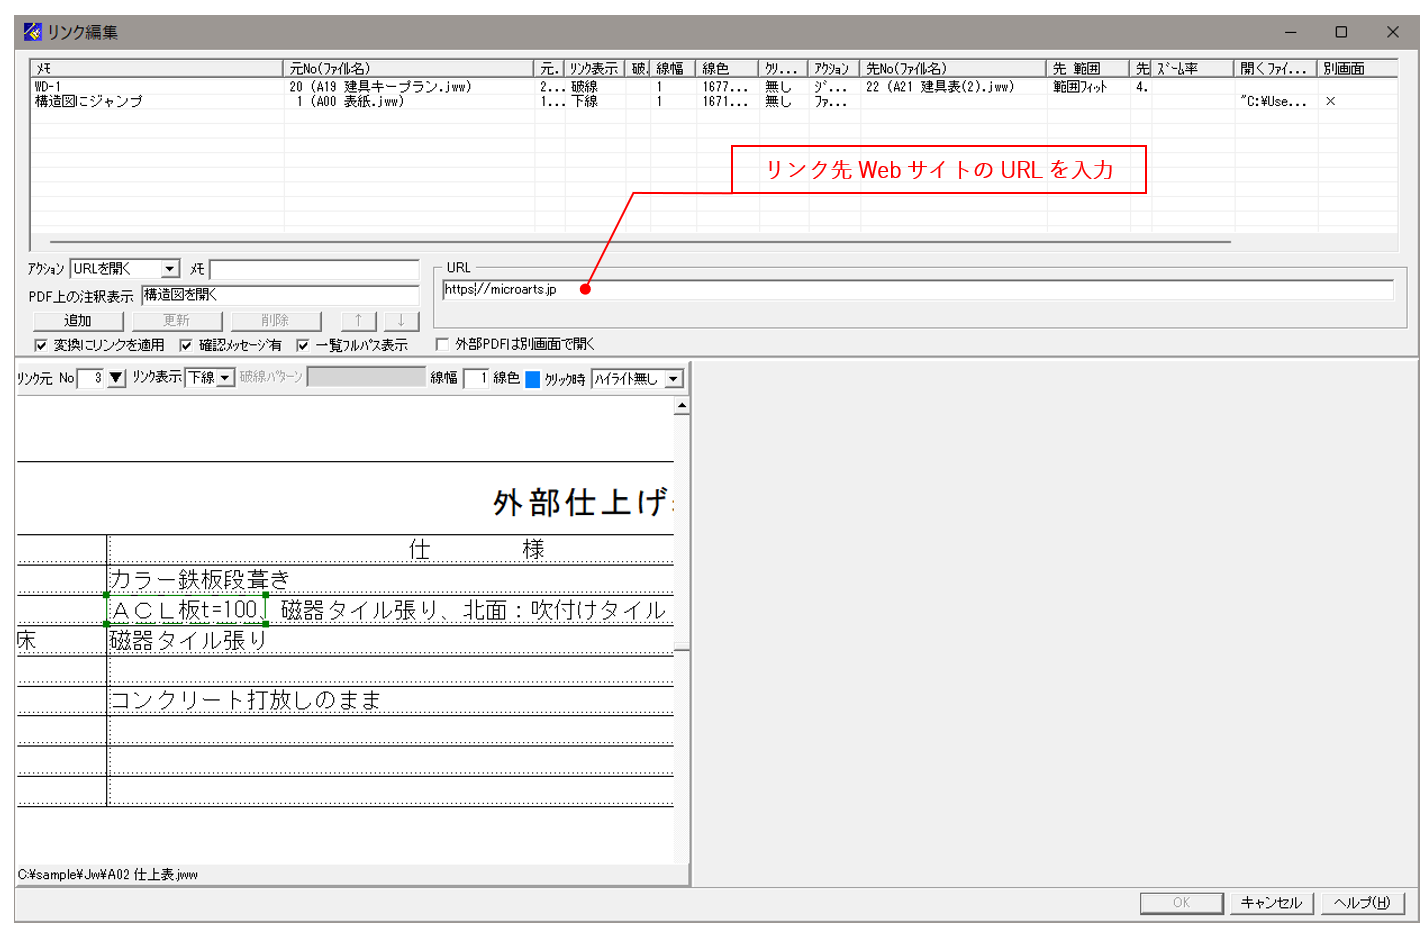Click the up arrow reorder button
1426x930 pixels.
tap(359, 321)
